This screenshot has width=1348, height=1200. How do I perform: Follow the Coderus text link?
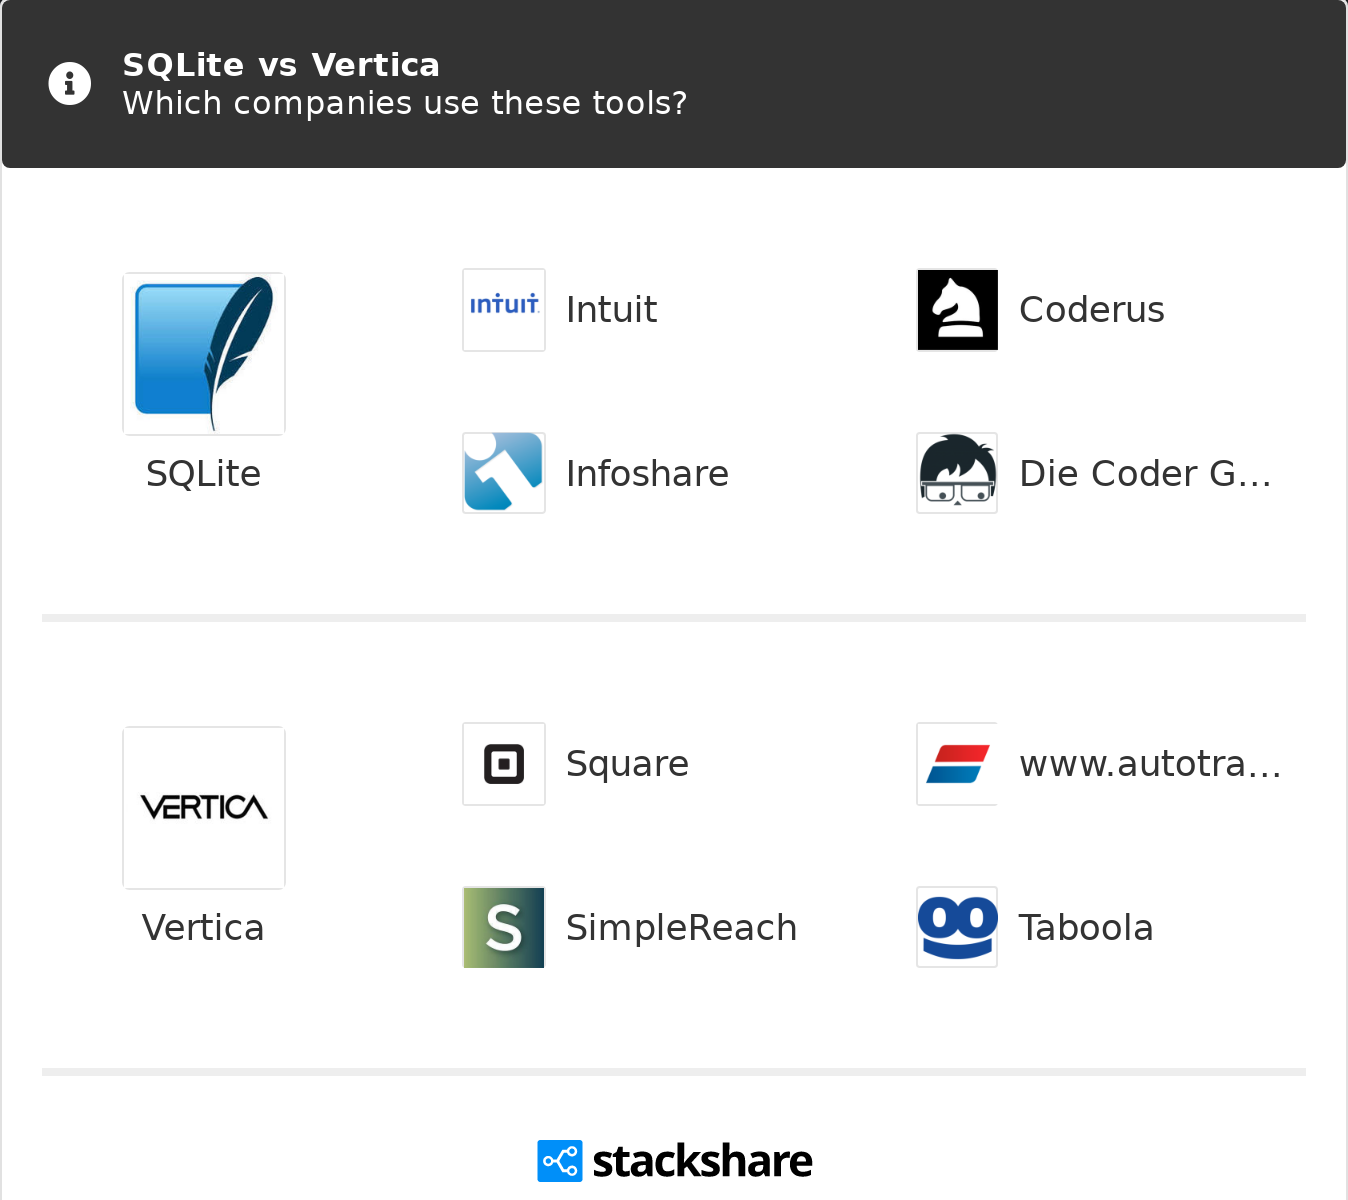pos(1091,310)
